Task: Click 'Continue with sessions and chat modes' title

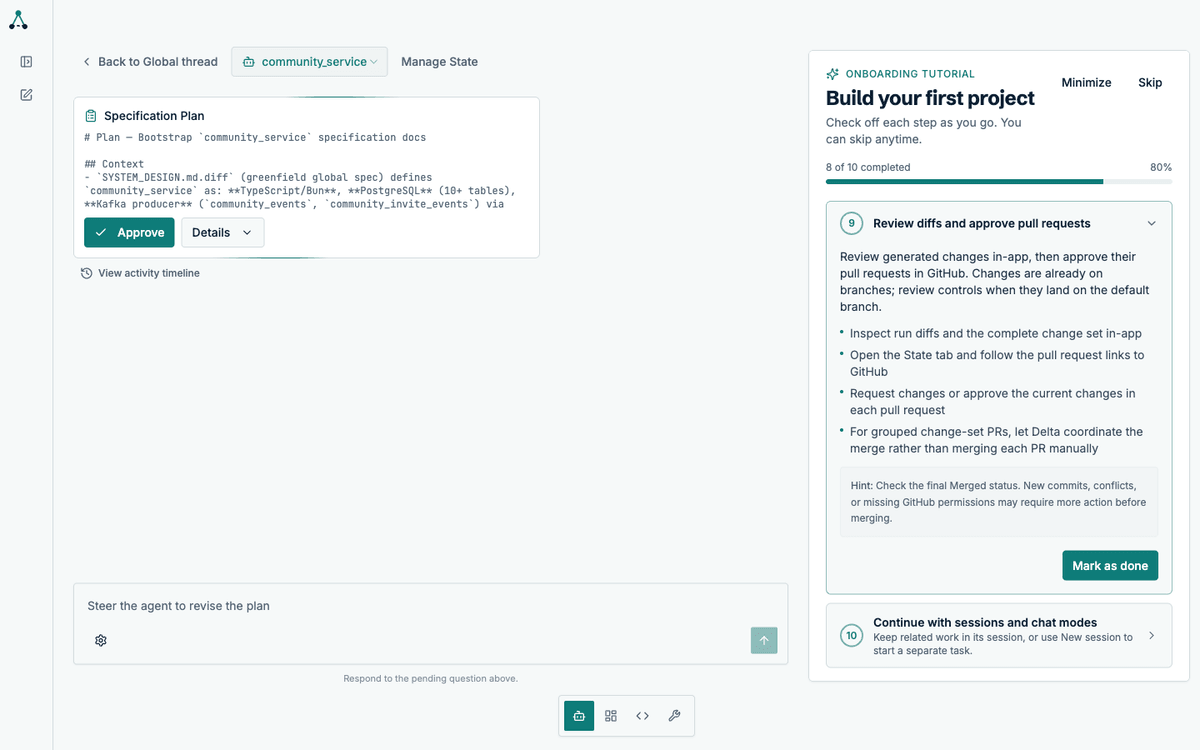Action: [x=985, y=622]
